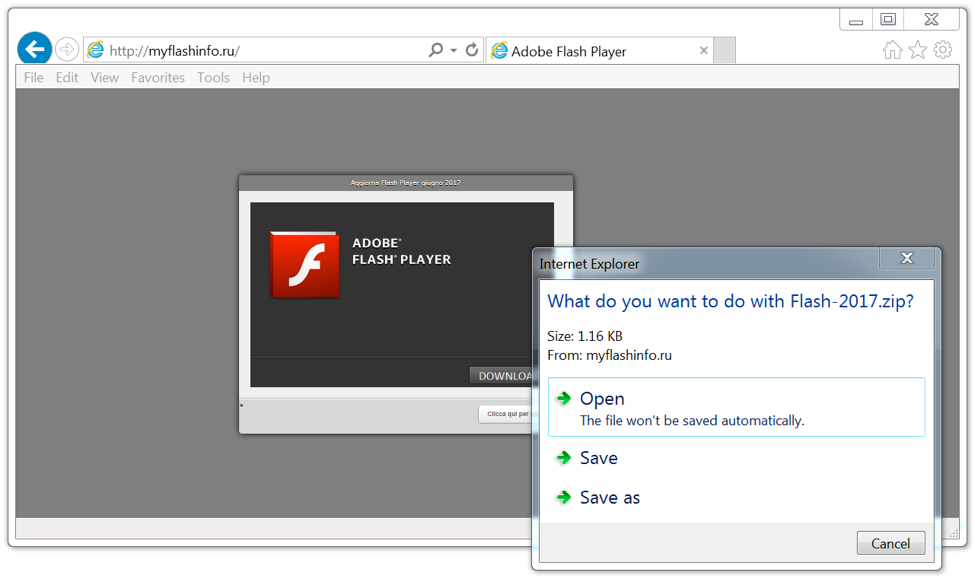Viewport: 975px width, 579px height.
Task: Choose Save as in the download dialog
Action: click(x=609, y=498)
